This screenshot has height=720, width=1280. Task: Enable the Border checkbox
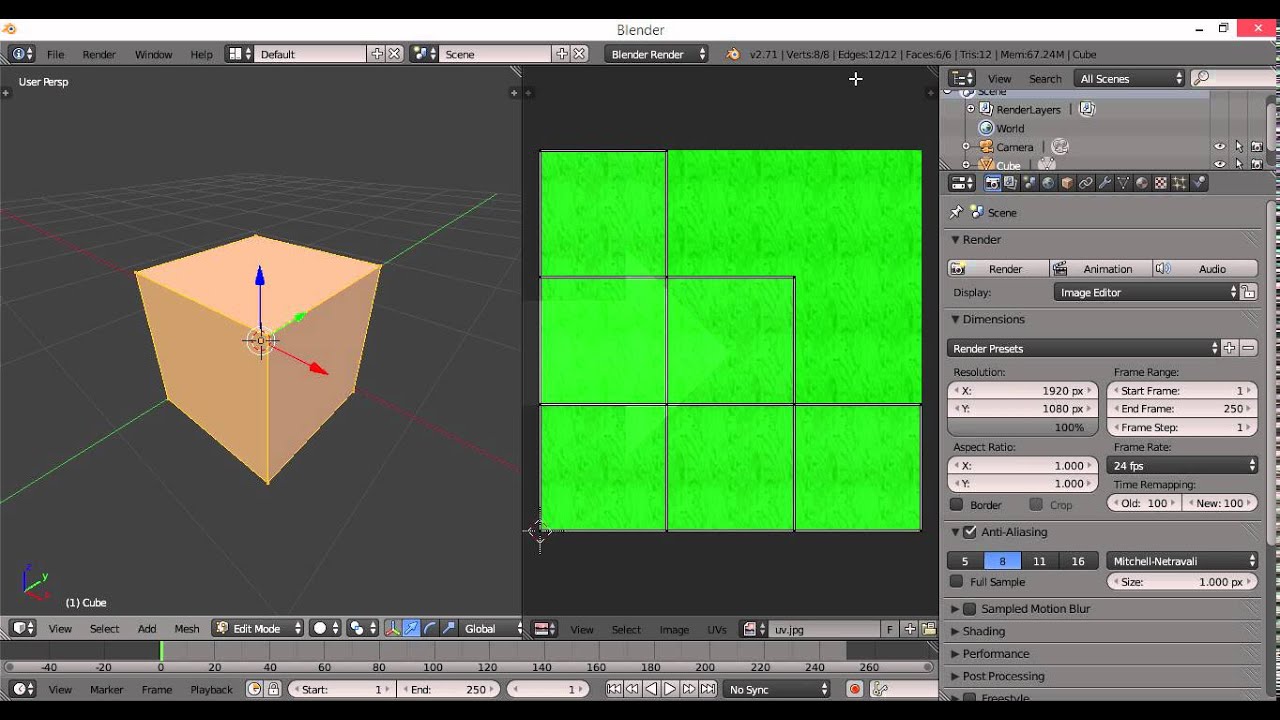[957, 505]
